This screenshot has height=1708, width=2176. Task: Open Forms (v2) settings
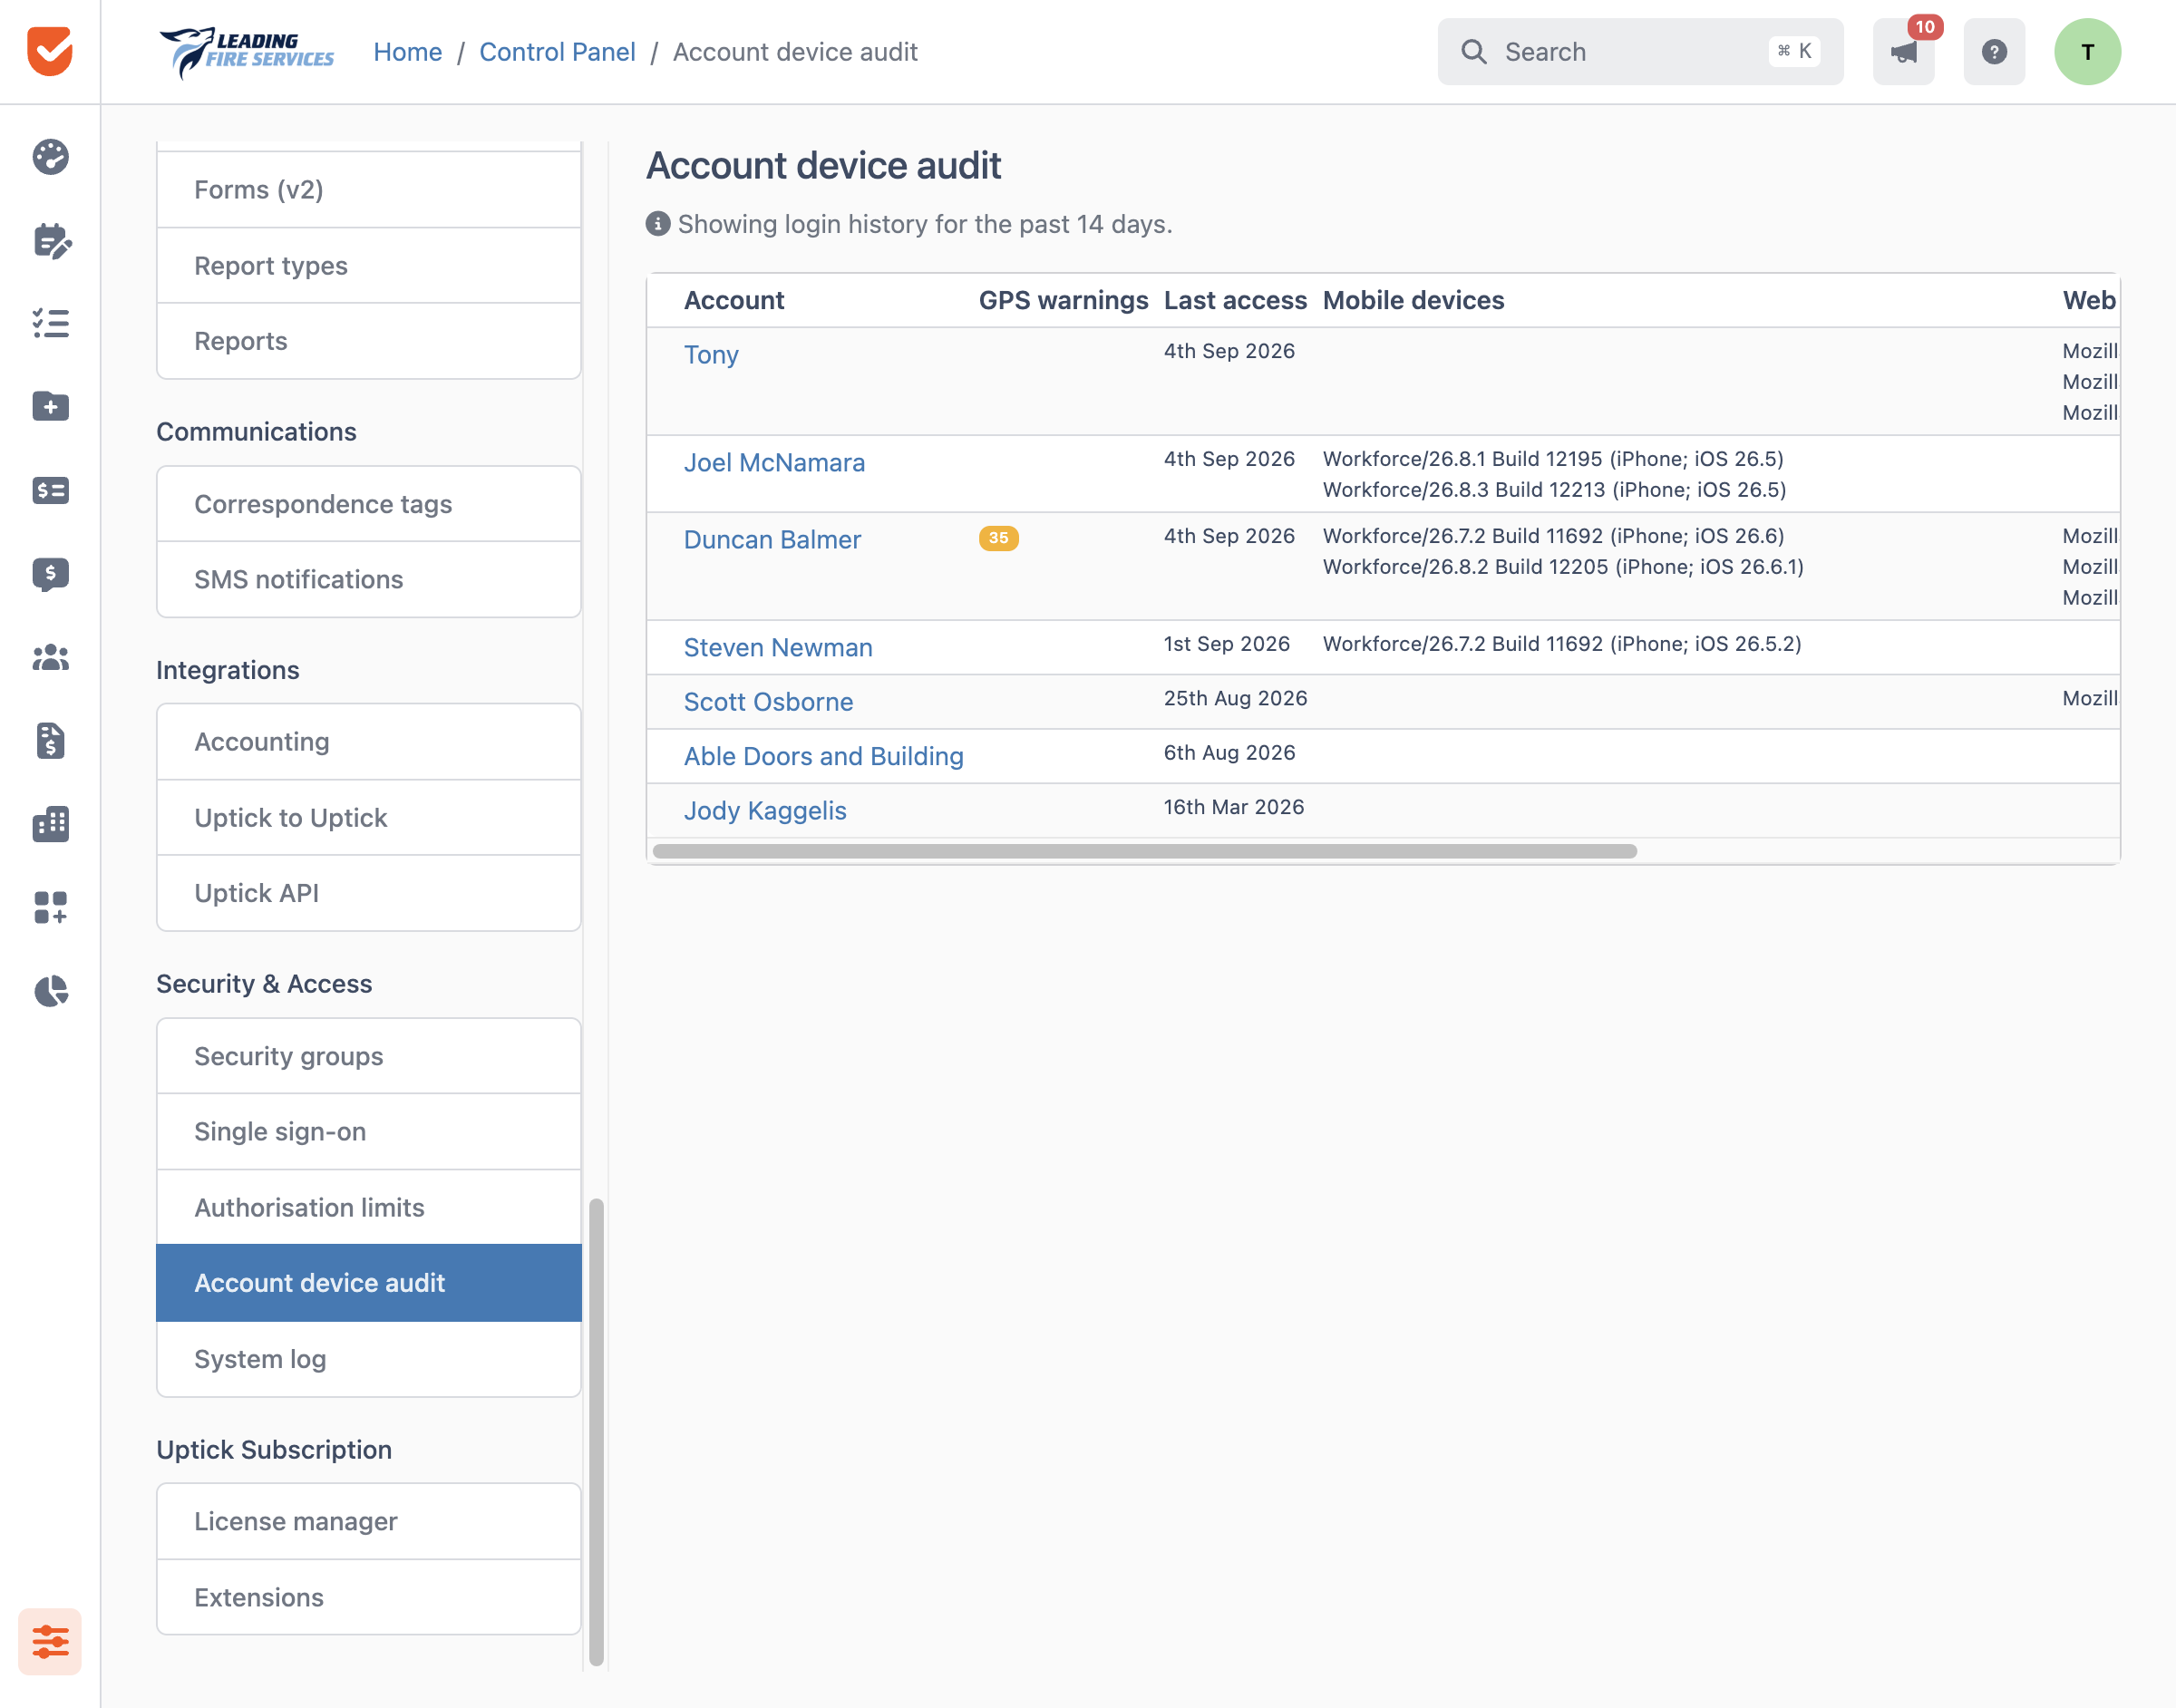(x=369, y=190)
